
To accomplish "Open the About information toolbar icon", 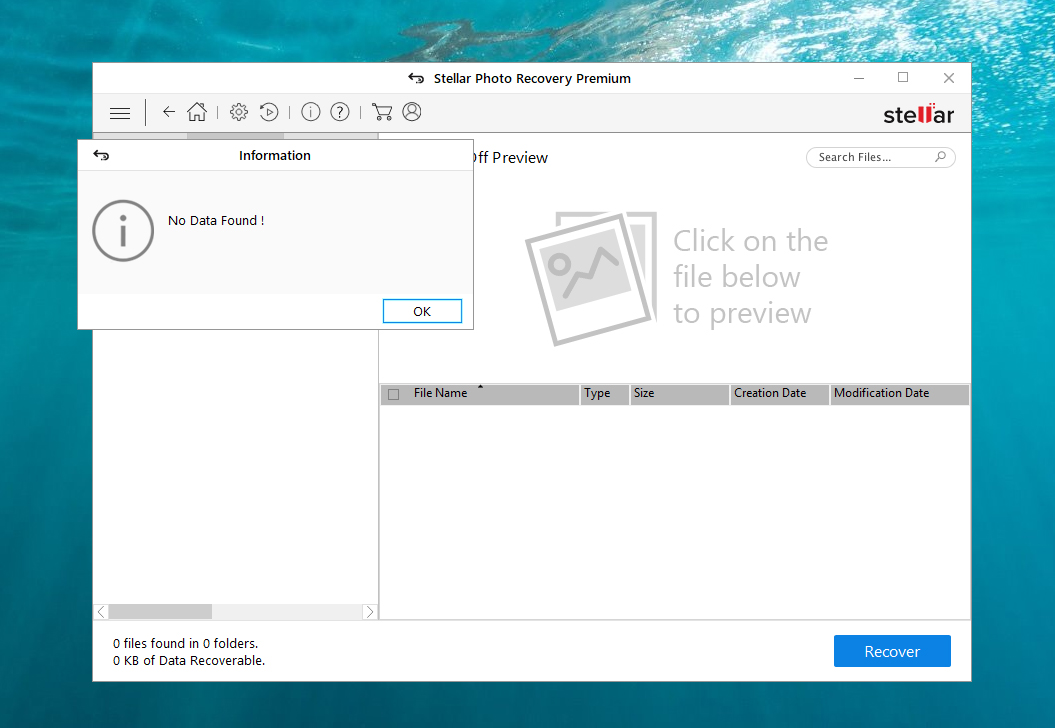I will [x=310, y=112].
